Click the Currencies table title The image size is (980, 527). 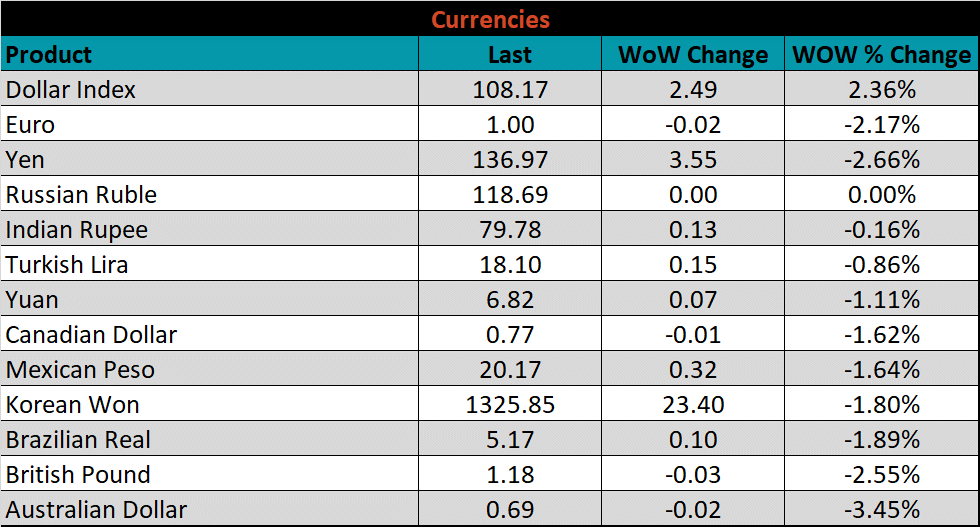tap(490, 19)
